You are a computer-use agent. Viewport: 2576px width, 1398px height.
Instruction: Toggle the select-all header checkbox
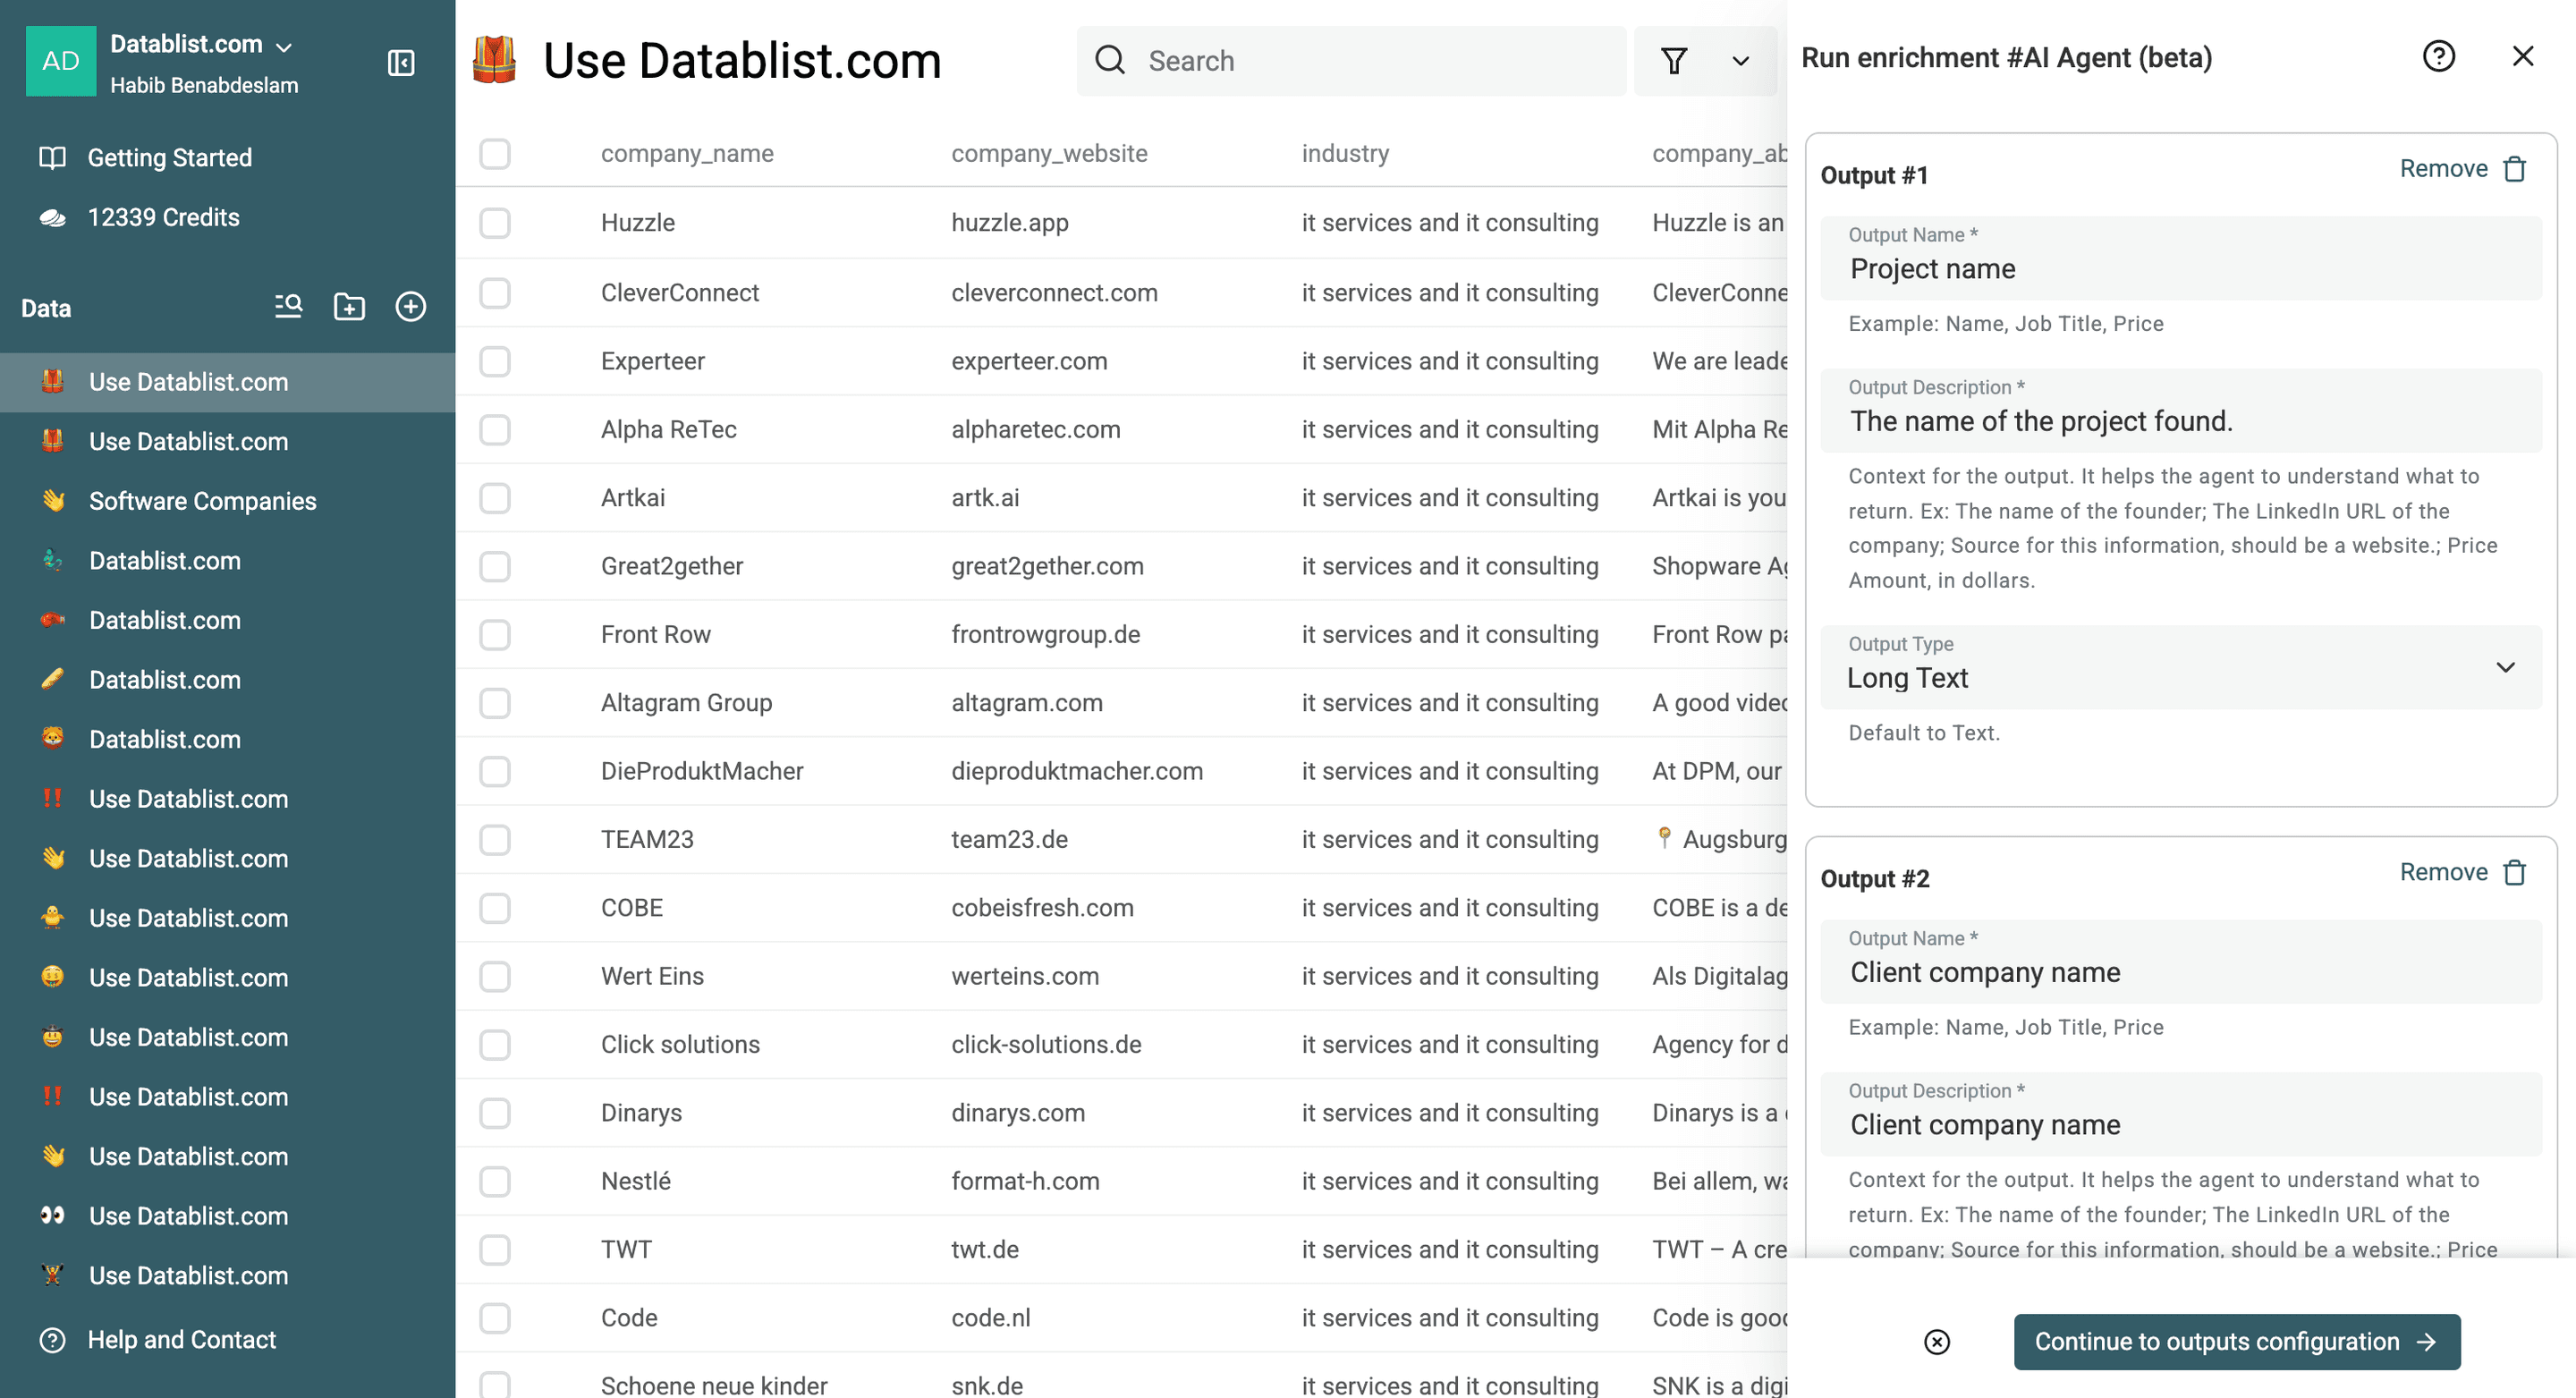coord(495,154)
